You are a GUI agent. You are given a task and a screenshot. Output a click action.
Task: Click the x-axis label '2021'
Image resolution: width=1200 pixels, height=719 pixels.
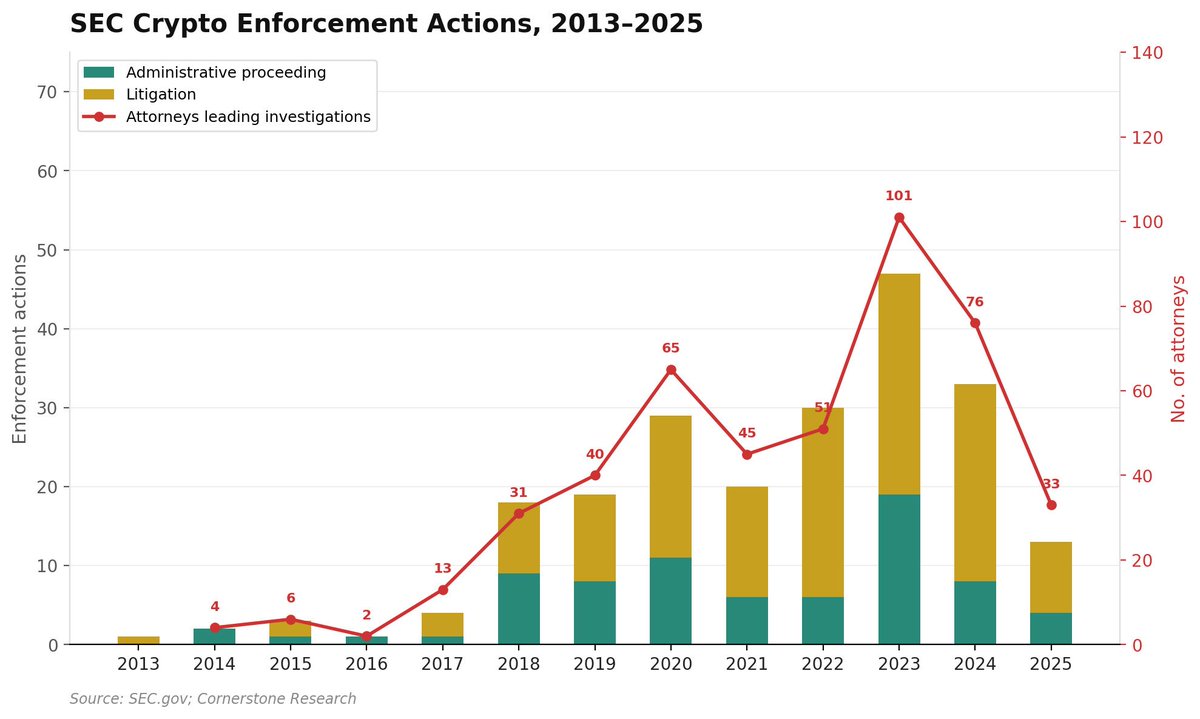747,665
